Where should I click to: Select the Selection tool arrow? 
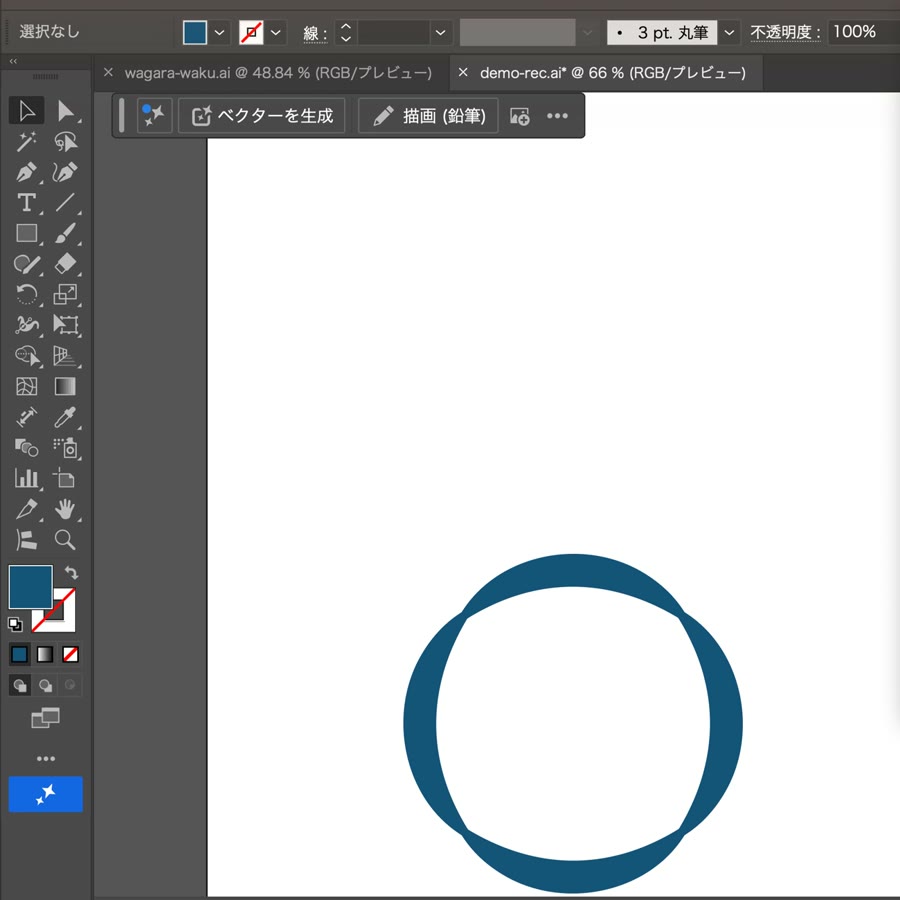pos(26,111)
